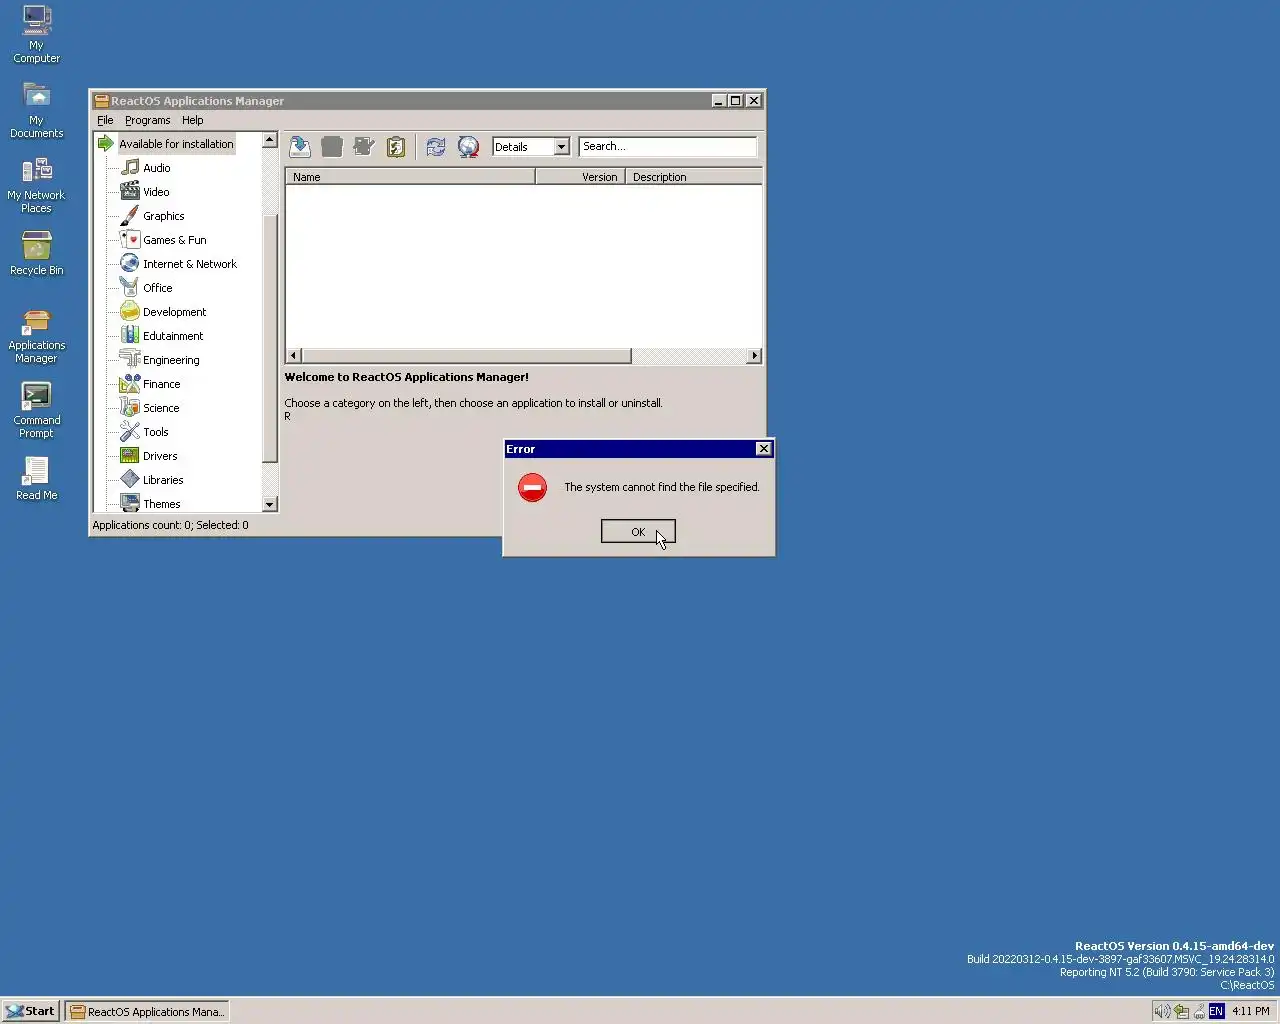
Task: Click the volume tray icon
Action: [x=1162, y=1011]
